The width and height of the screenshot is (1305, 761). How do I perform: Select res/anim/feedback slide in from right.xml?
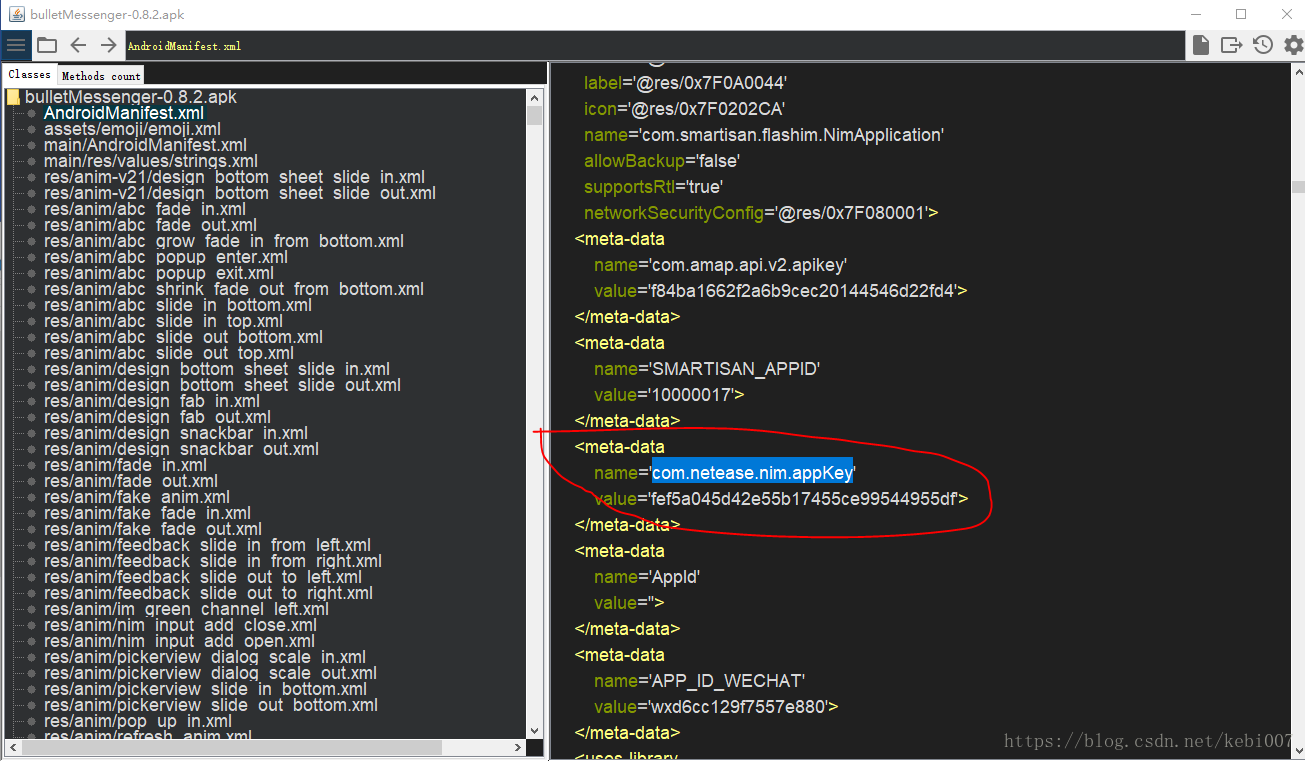click(x=213, y=561)
